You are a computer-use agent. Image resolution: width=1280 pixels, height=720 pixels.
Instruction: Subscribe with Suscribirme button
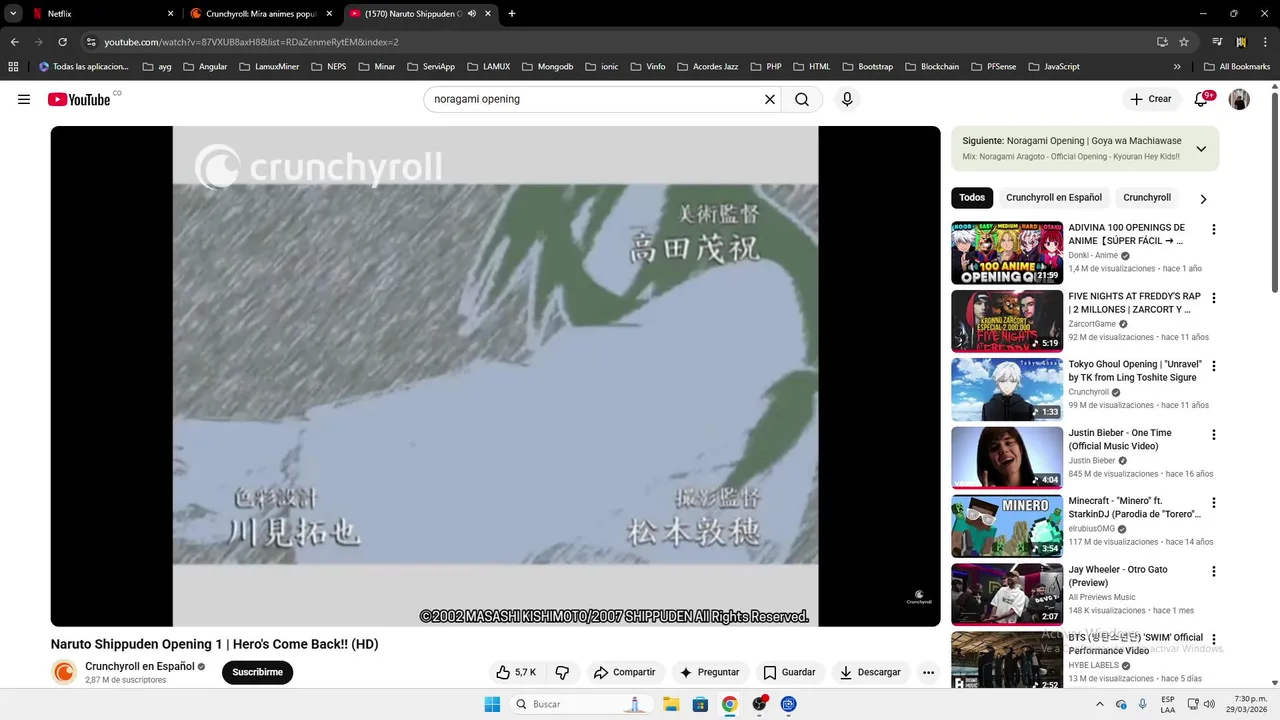[x=257, y=672]
